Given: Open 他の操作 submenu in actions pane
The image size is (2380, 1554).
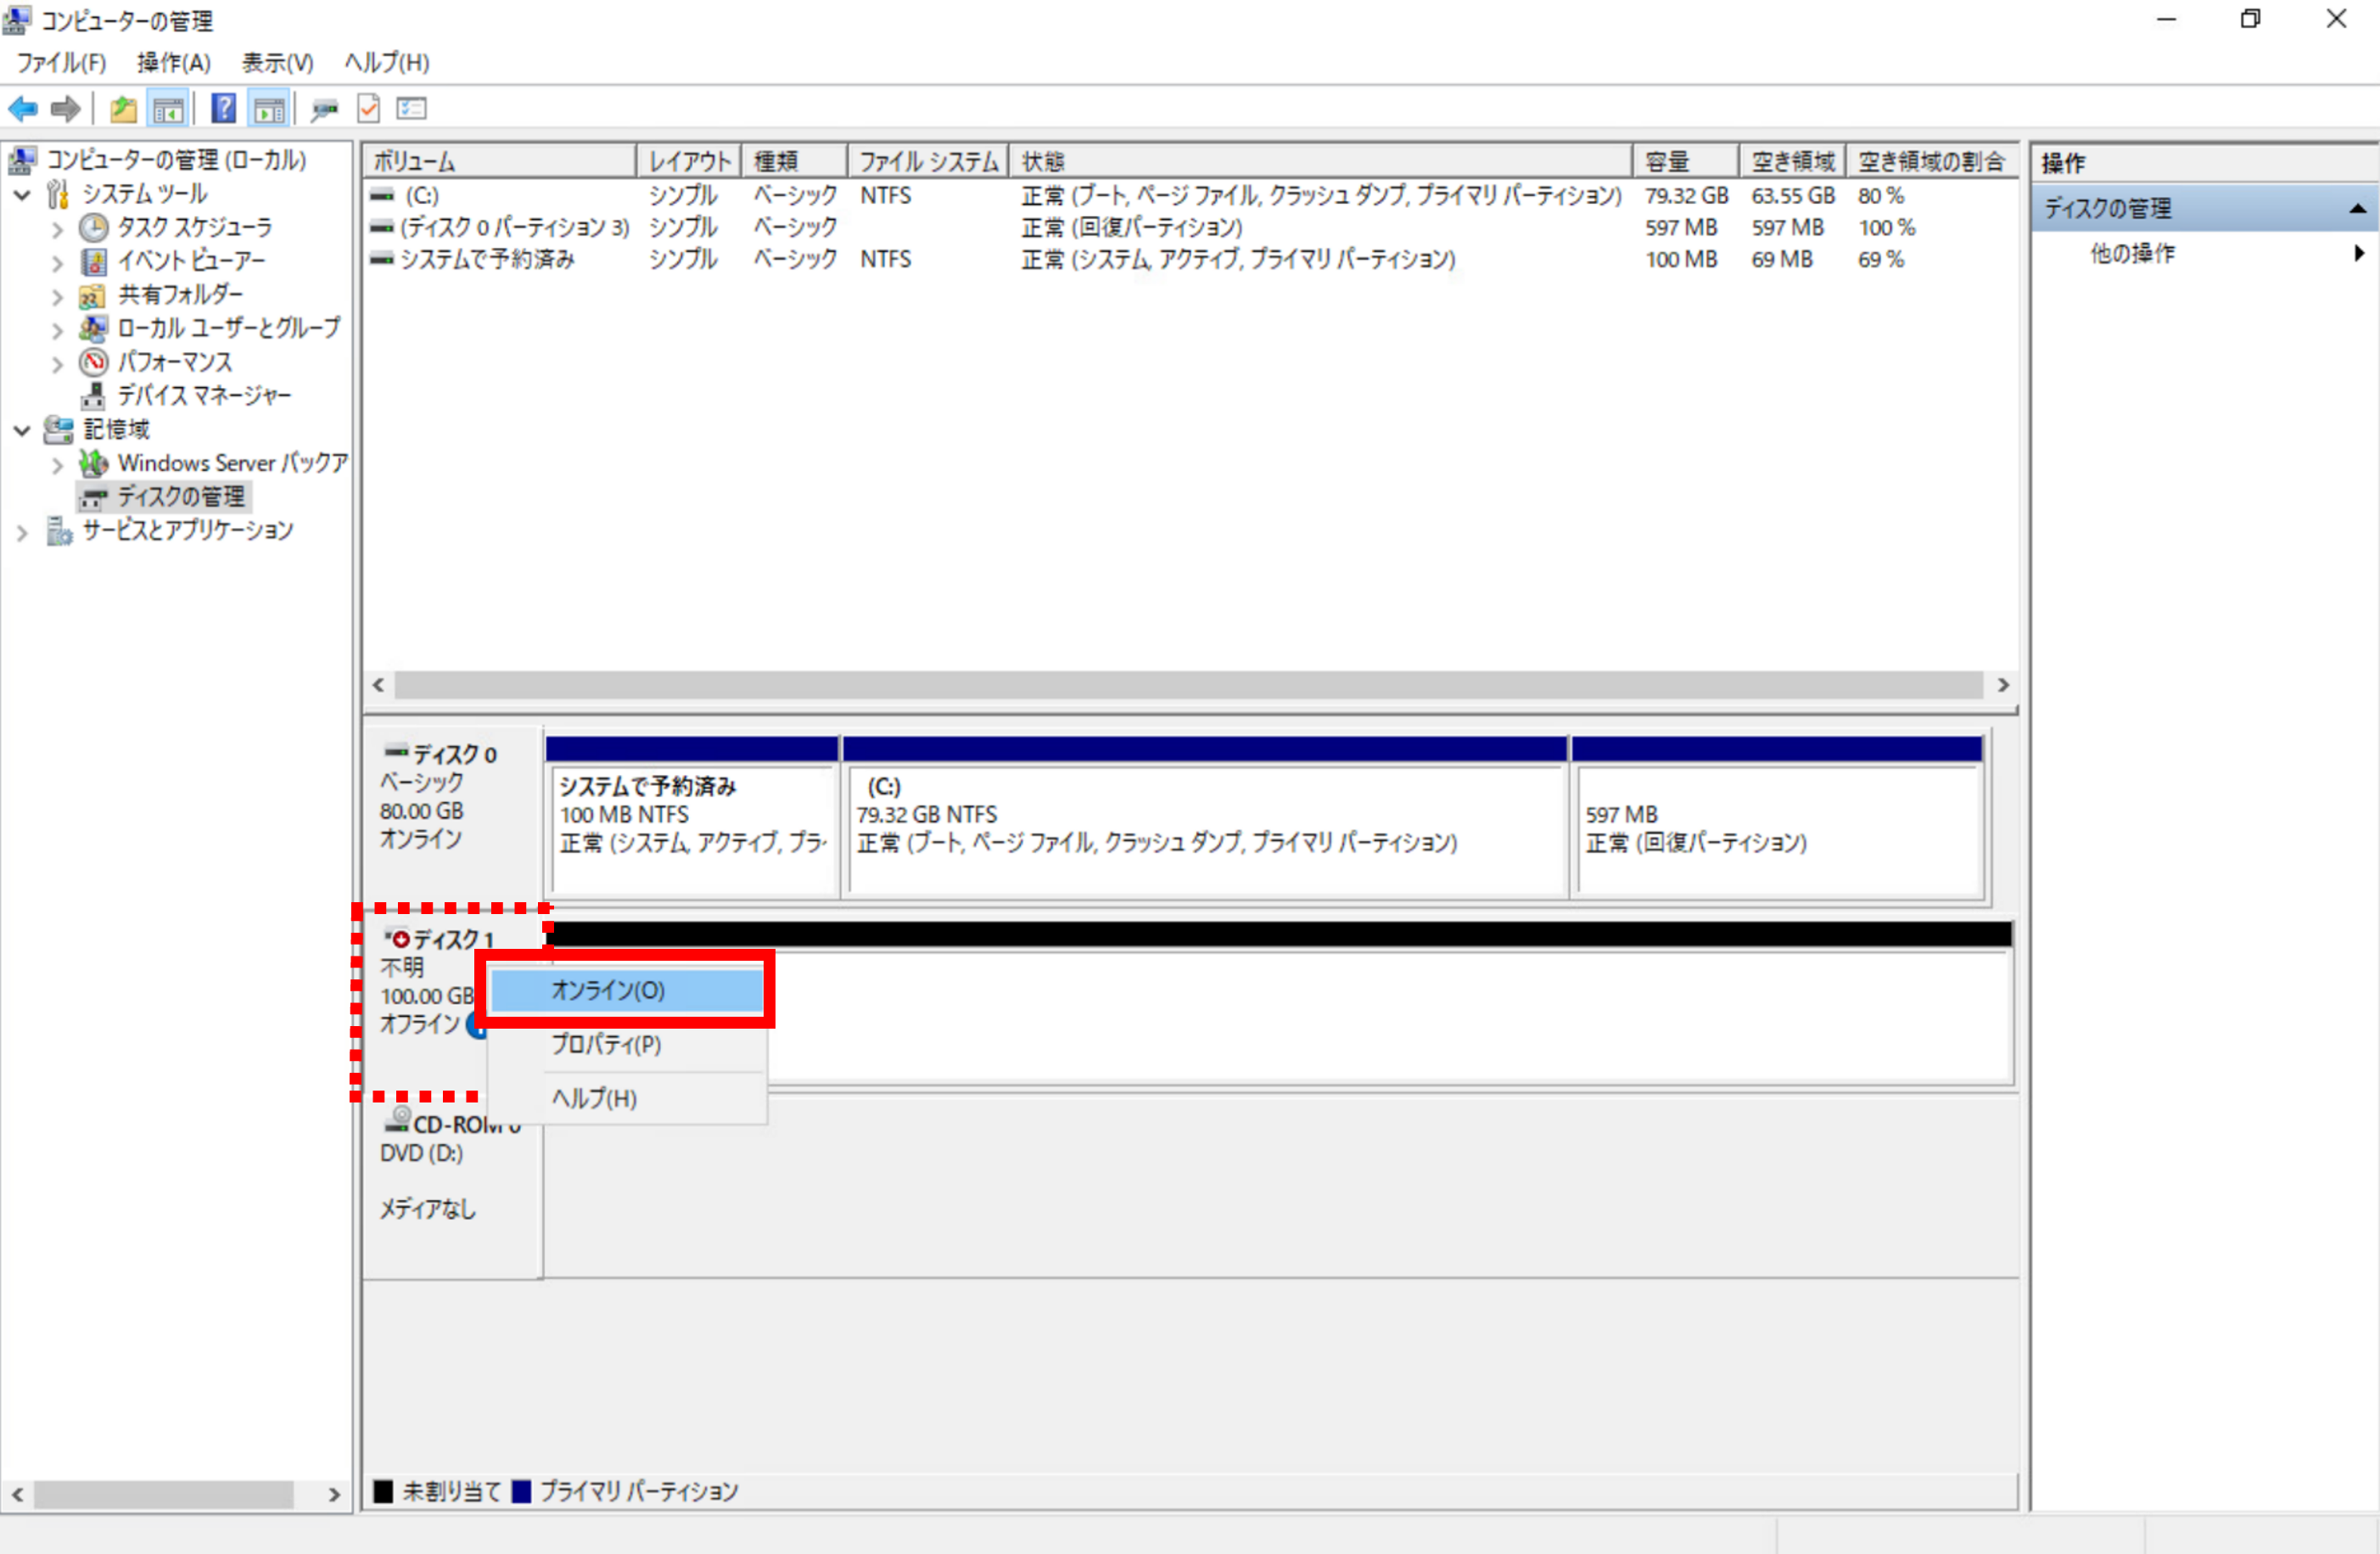Looking at the screenshot, I should click(2132, 254).
